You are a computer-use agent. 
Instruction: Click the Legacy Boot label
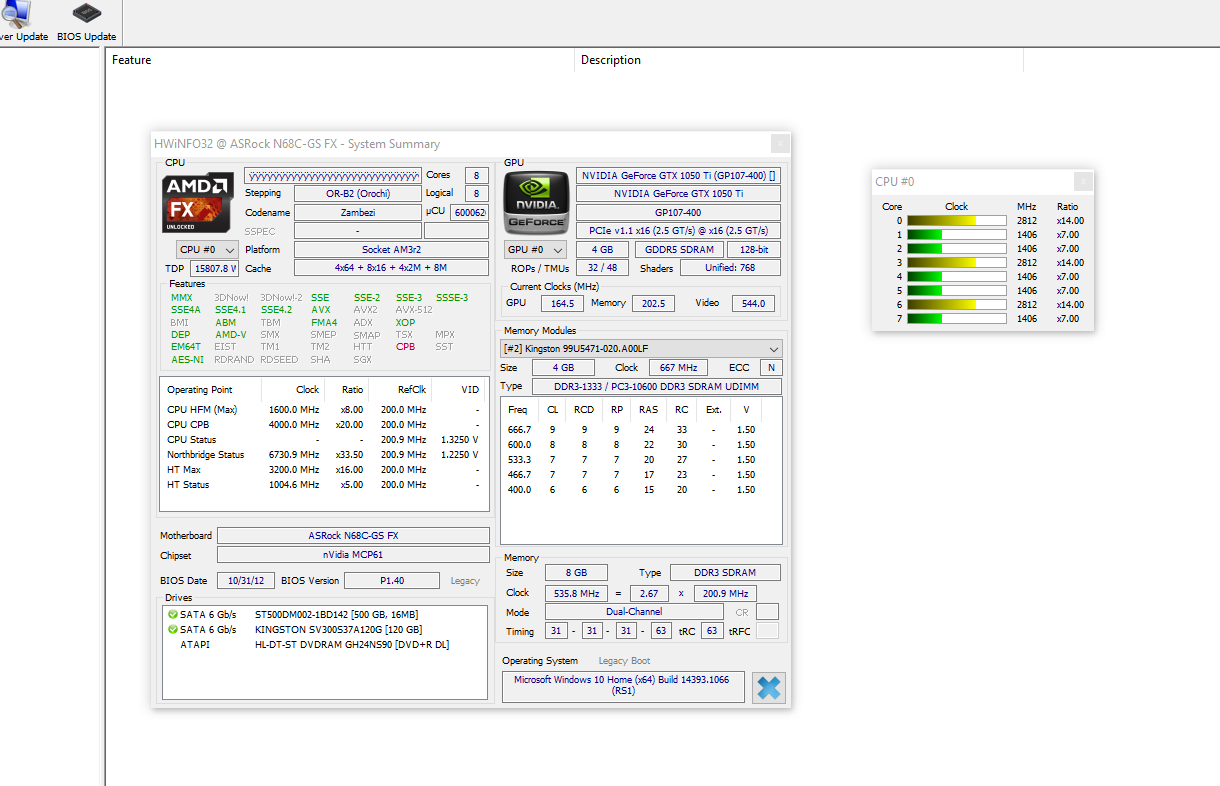click(624, 661)
